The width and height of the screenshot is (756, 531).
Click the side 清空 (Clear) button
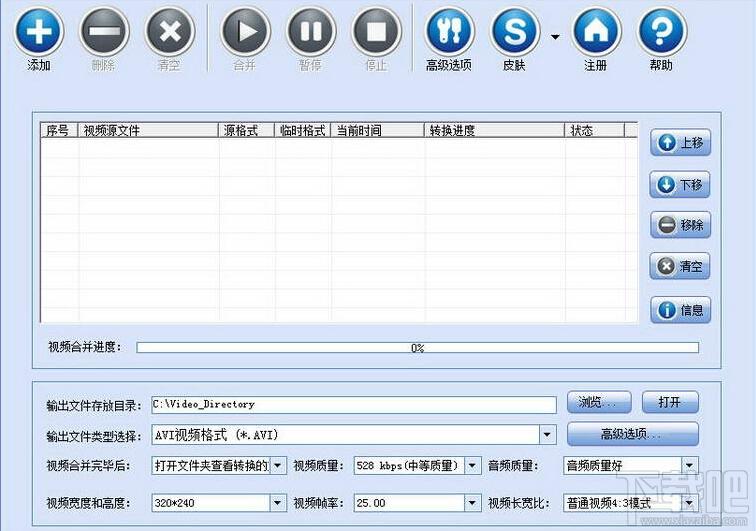[680, 266]
